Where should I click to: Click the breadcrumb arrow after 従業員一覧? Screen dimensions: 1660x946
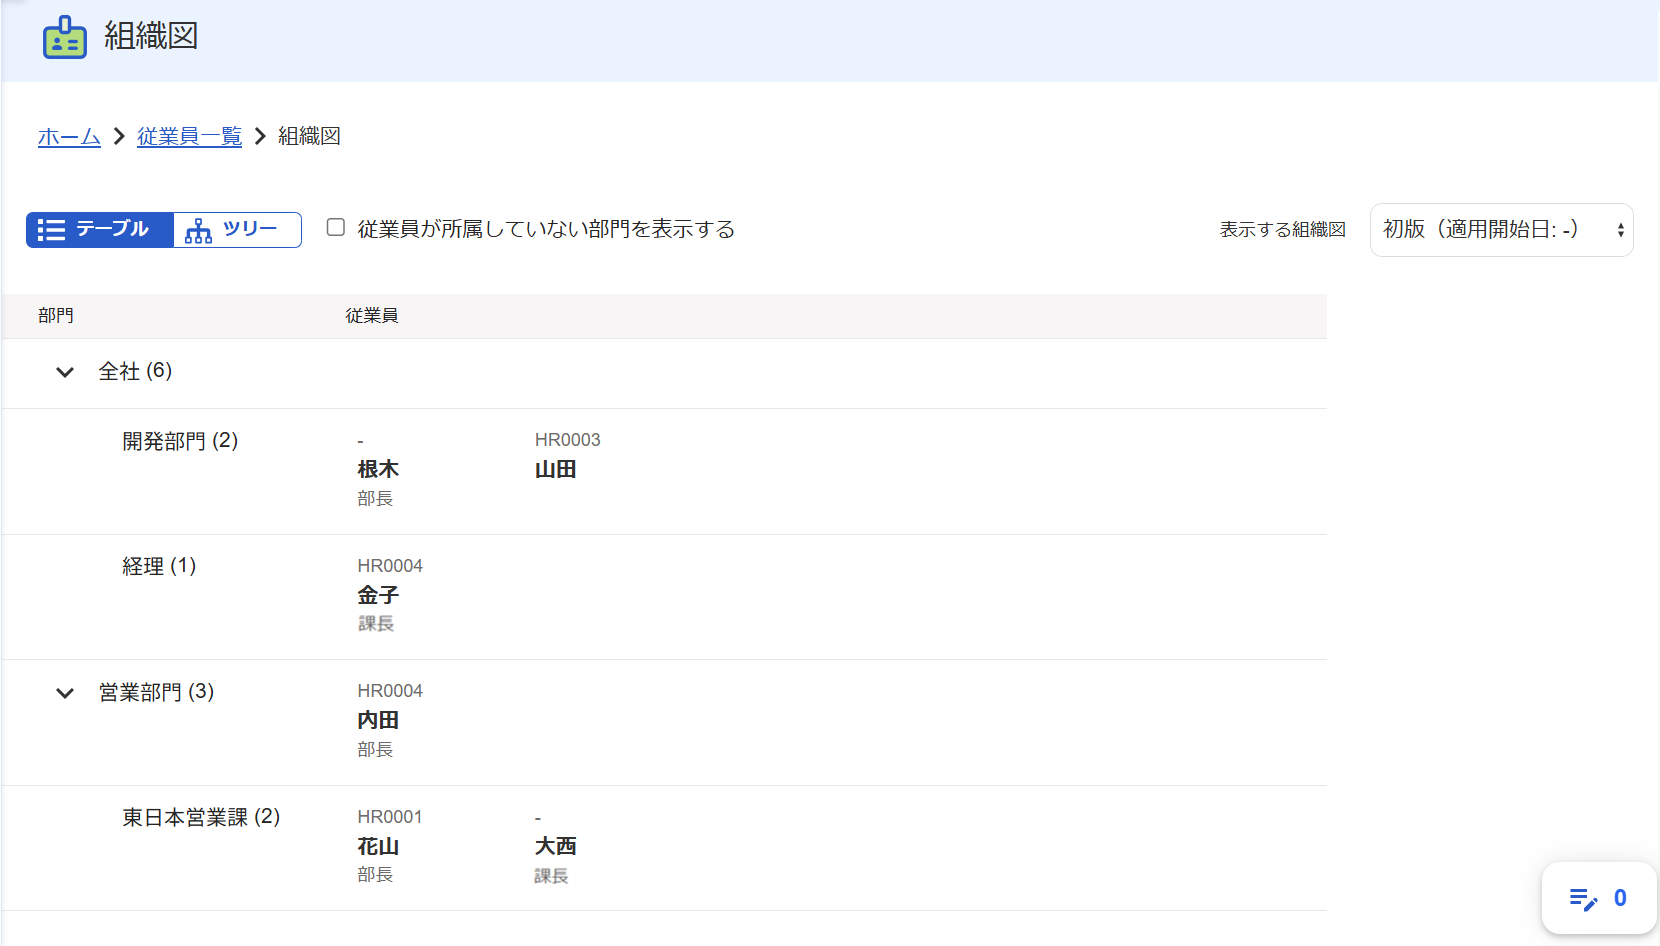click(260, 136)
